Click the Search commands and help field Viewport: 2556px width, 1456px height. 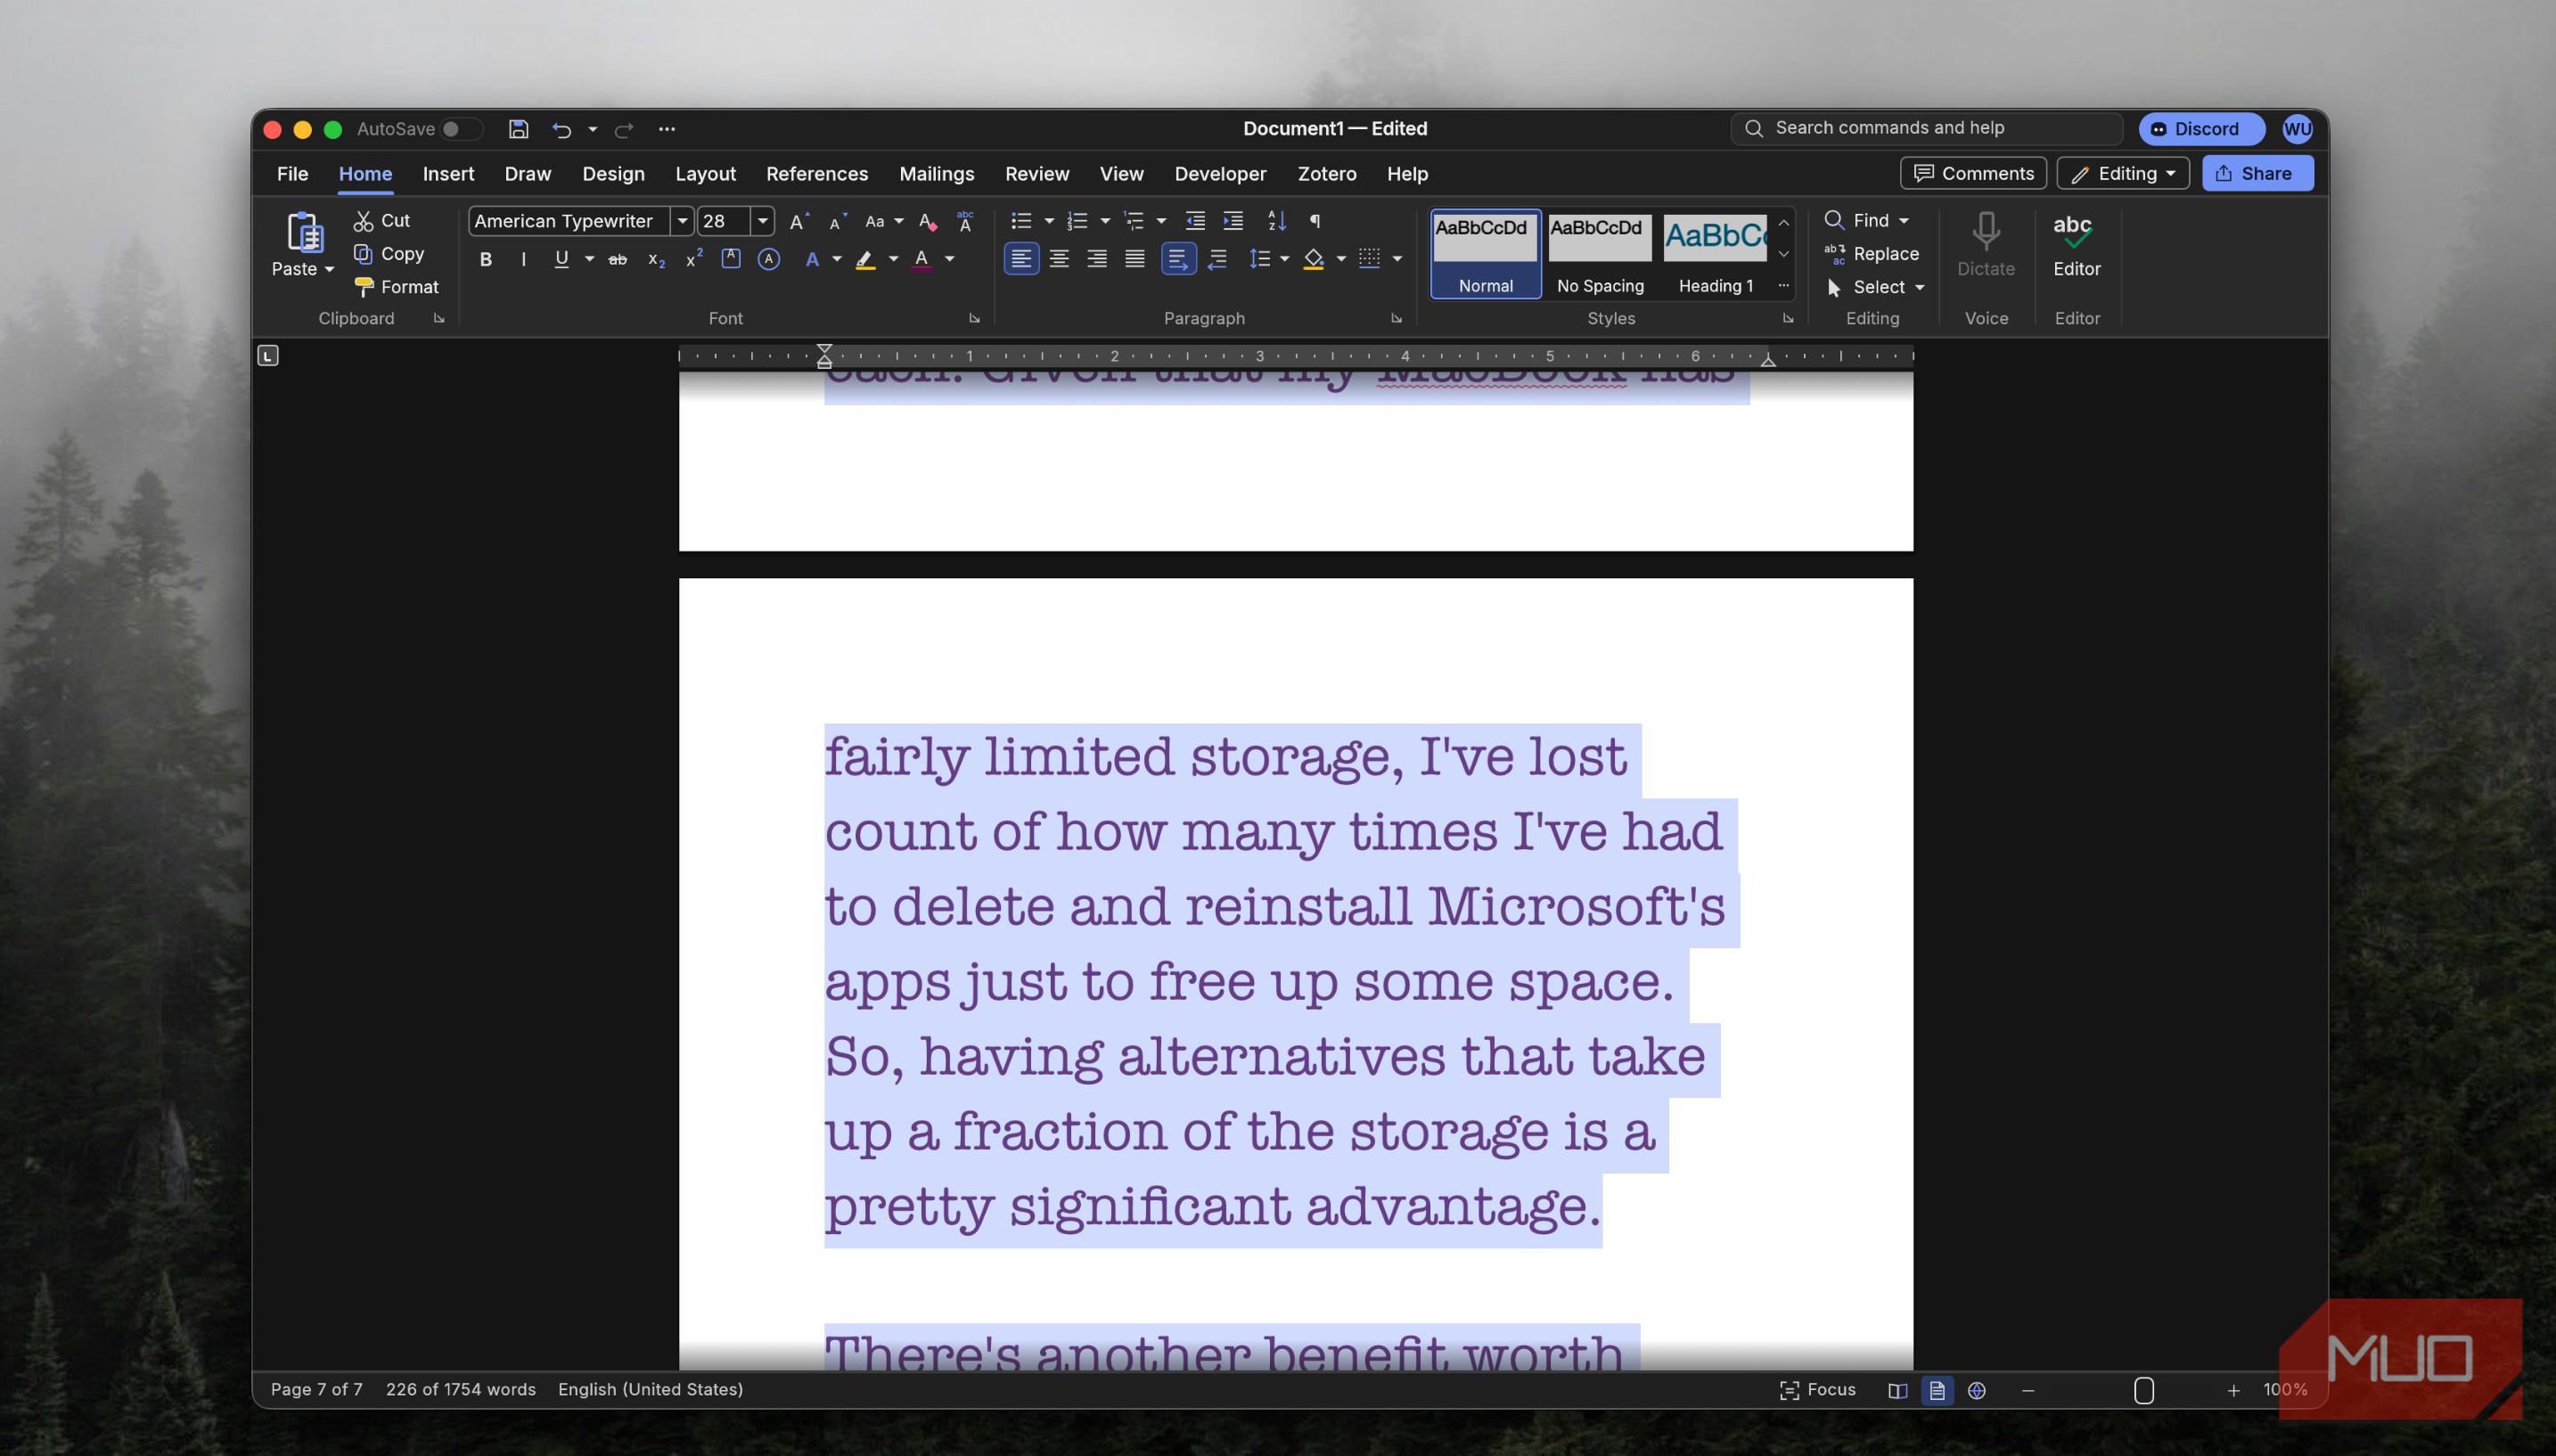click(1926, 128)
